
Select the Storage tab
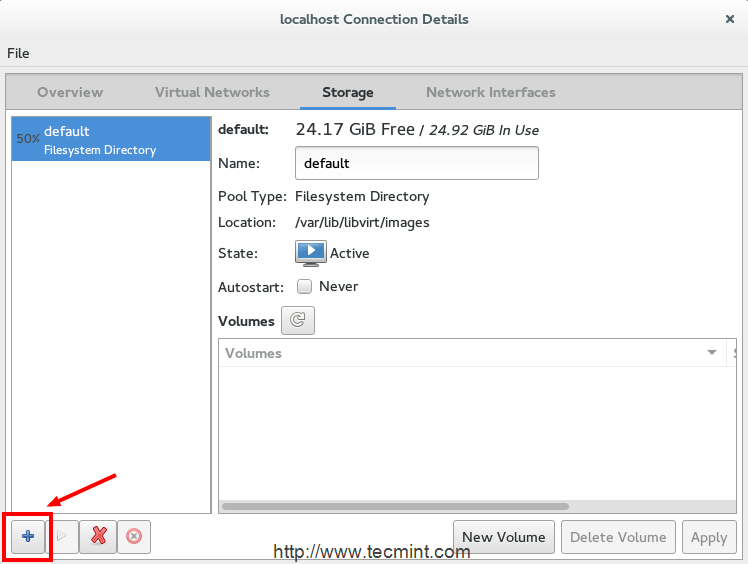[348, 92]
